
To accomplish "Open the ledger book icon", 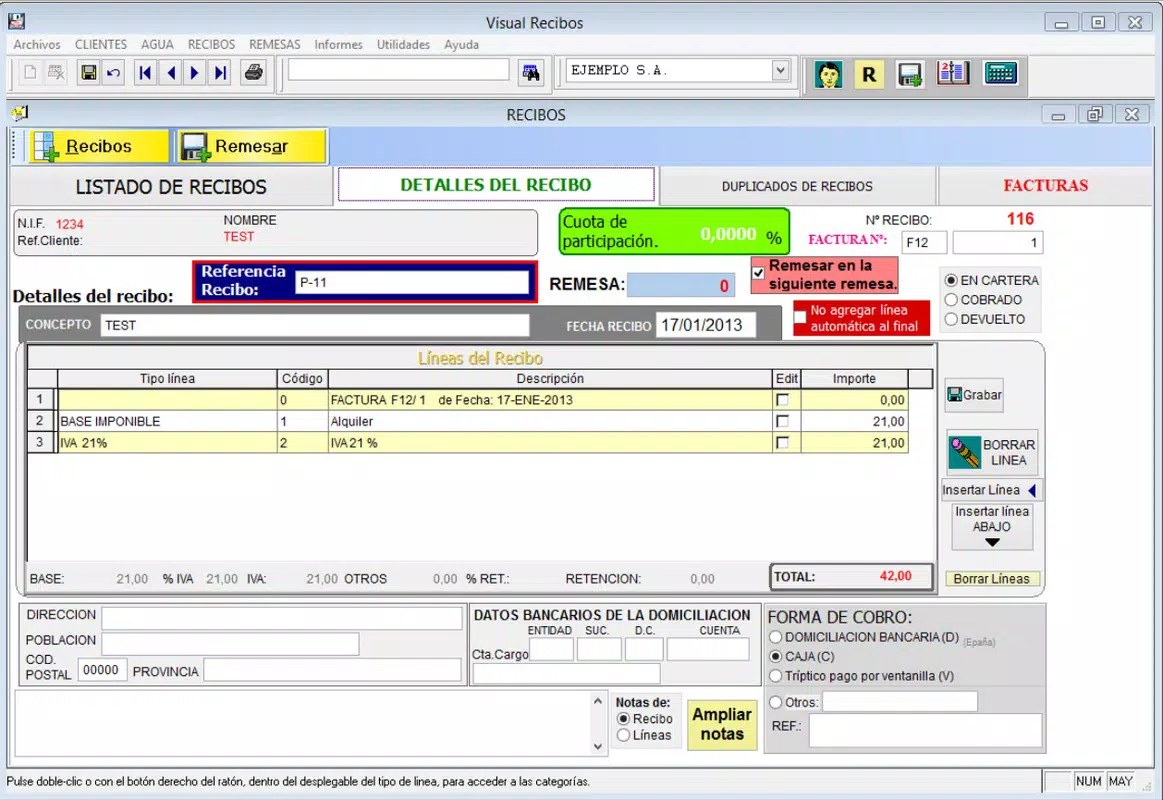I will pyautogui.click(x=953, y=73).
